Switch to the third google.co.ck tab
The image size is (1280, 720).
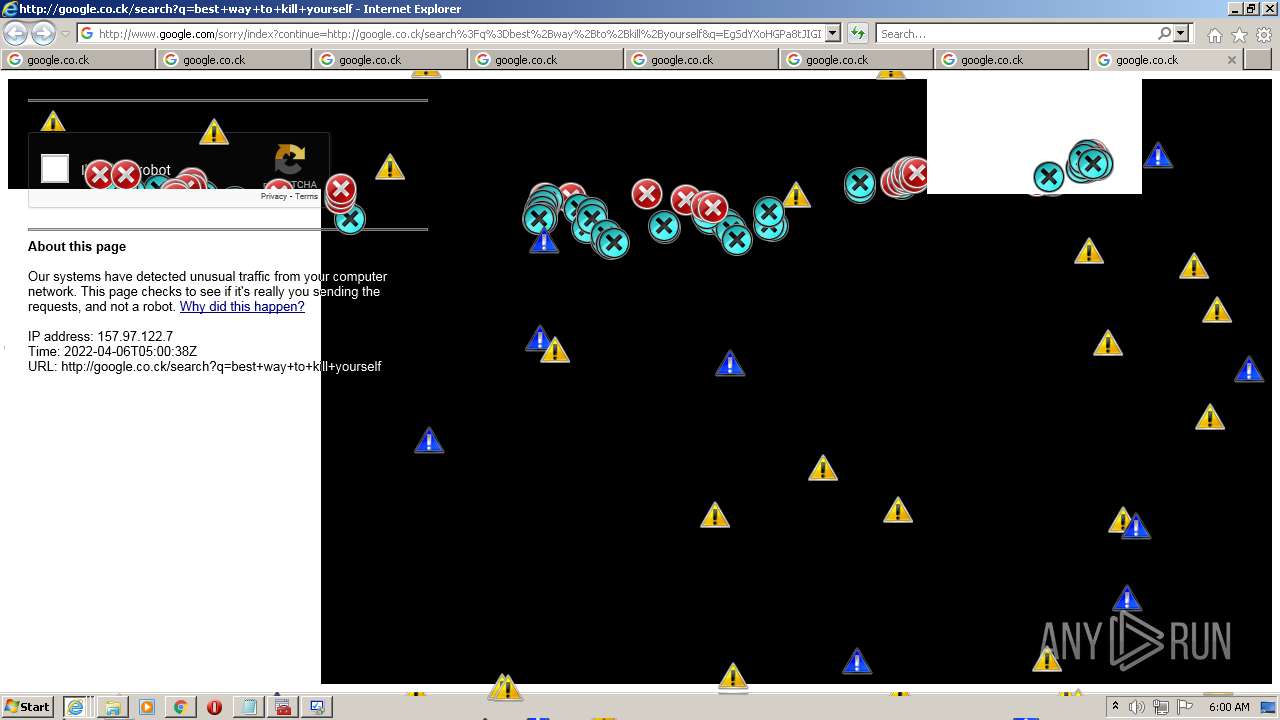pos(391,60)
